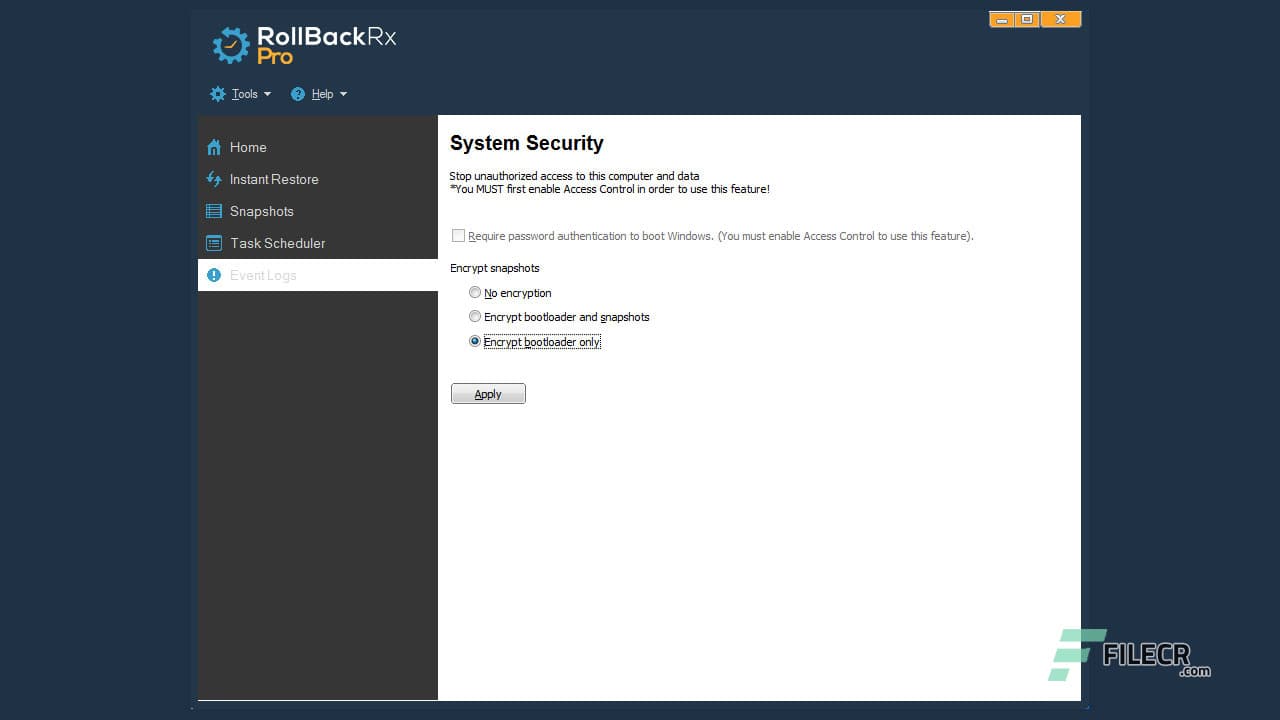Expand the chevron next to Help
Image resolution: width=1280 pixels, height=720 pixels.
[342, 94]
